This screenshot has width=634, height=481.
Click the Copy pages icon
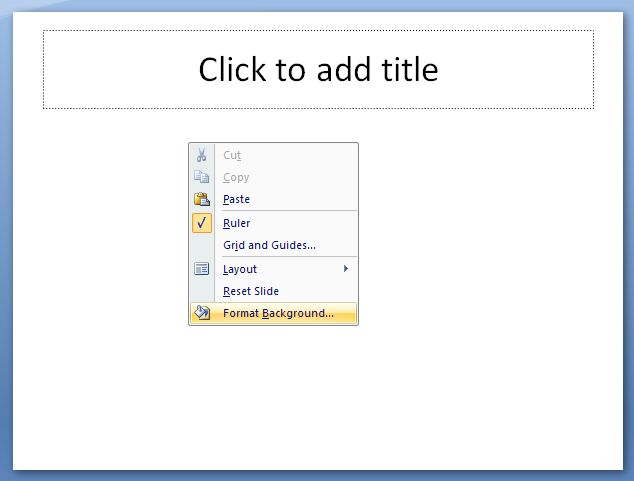pos(201,177)
